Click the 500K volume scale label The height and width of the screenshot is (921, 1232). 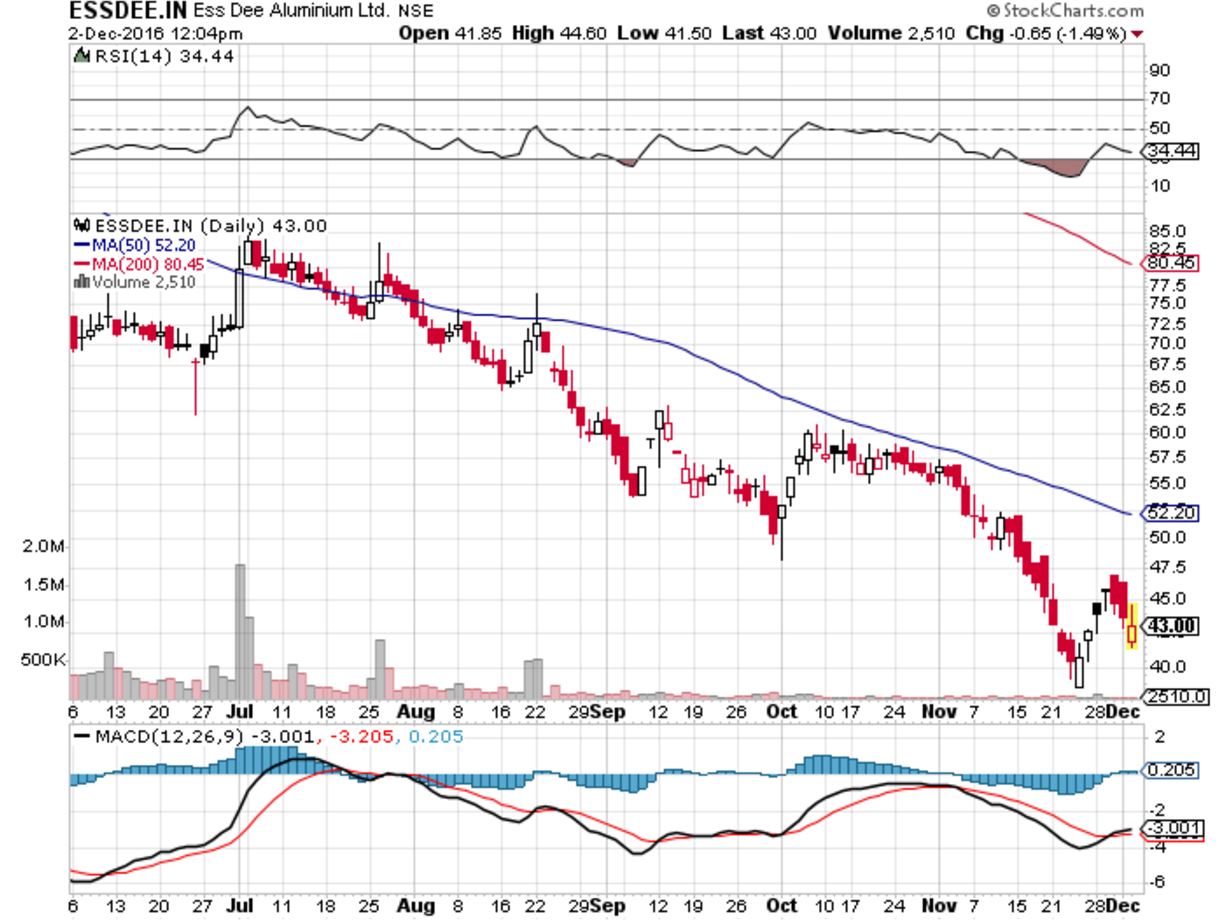[x=43, y=661]
